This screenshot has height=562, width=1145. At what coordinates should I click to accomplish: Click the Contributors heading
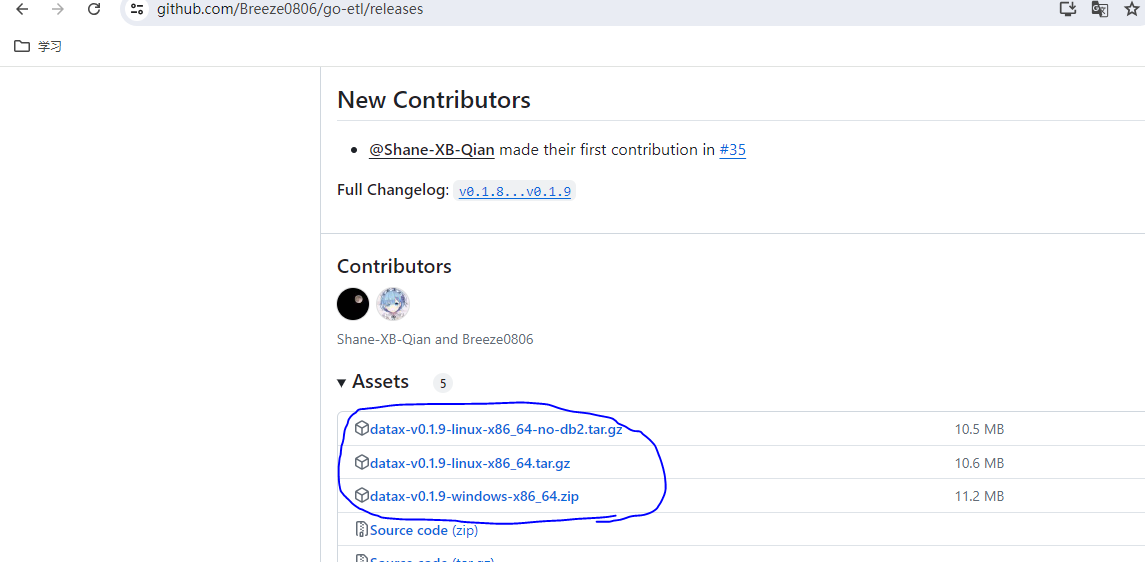coord(394,266)
